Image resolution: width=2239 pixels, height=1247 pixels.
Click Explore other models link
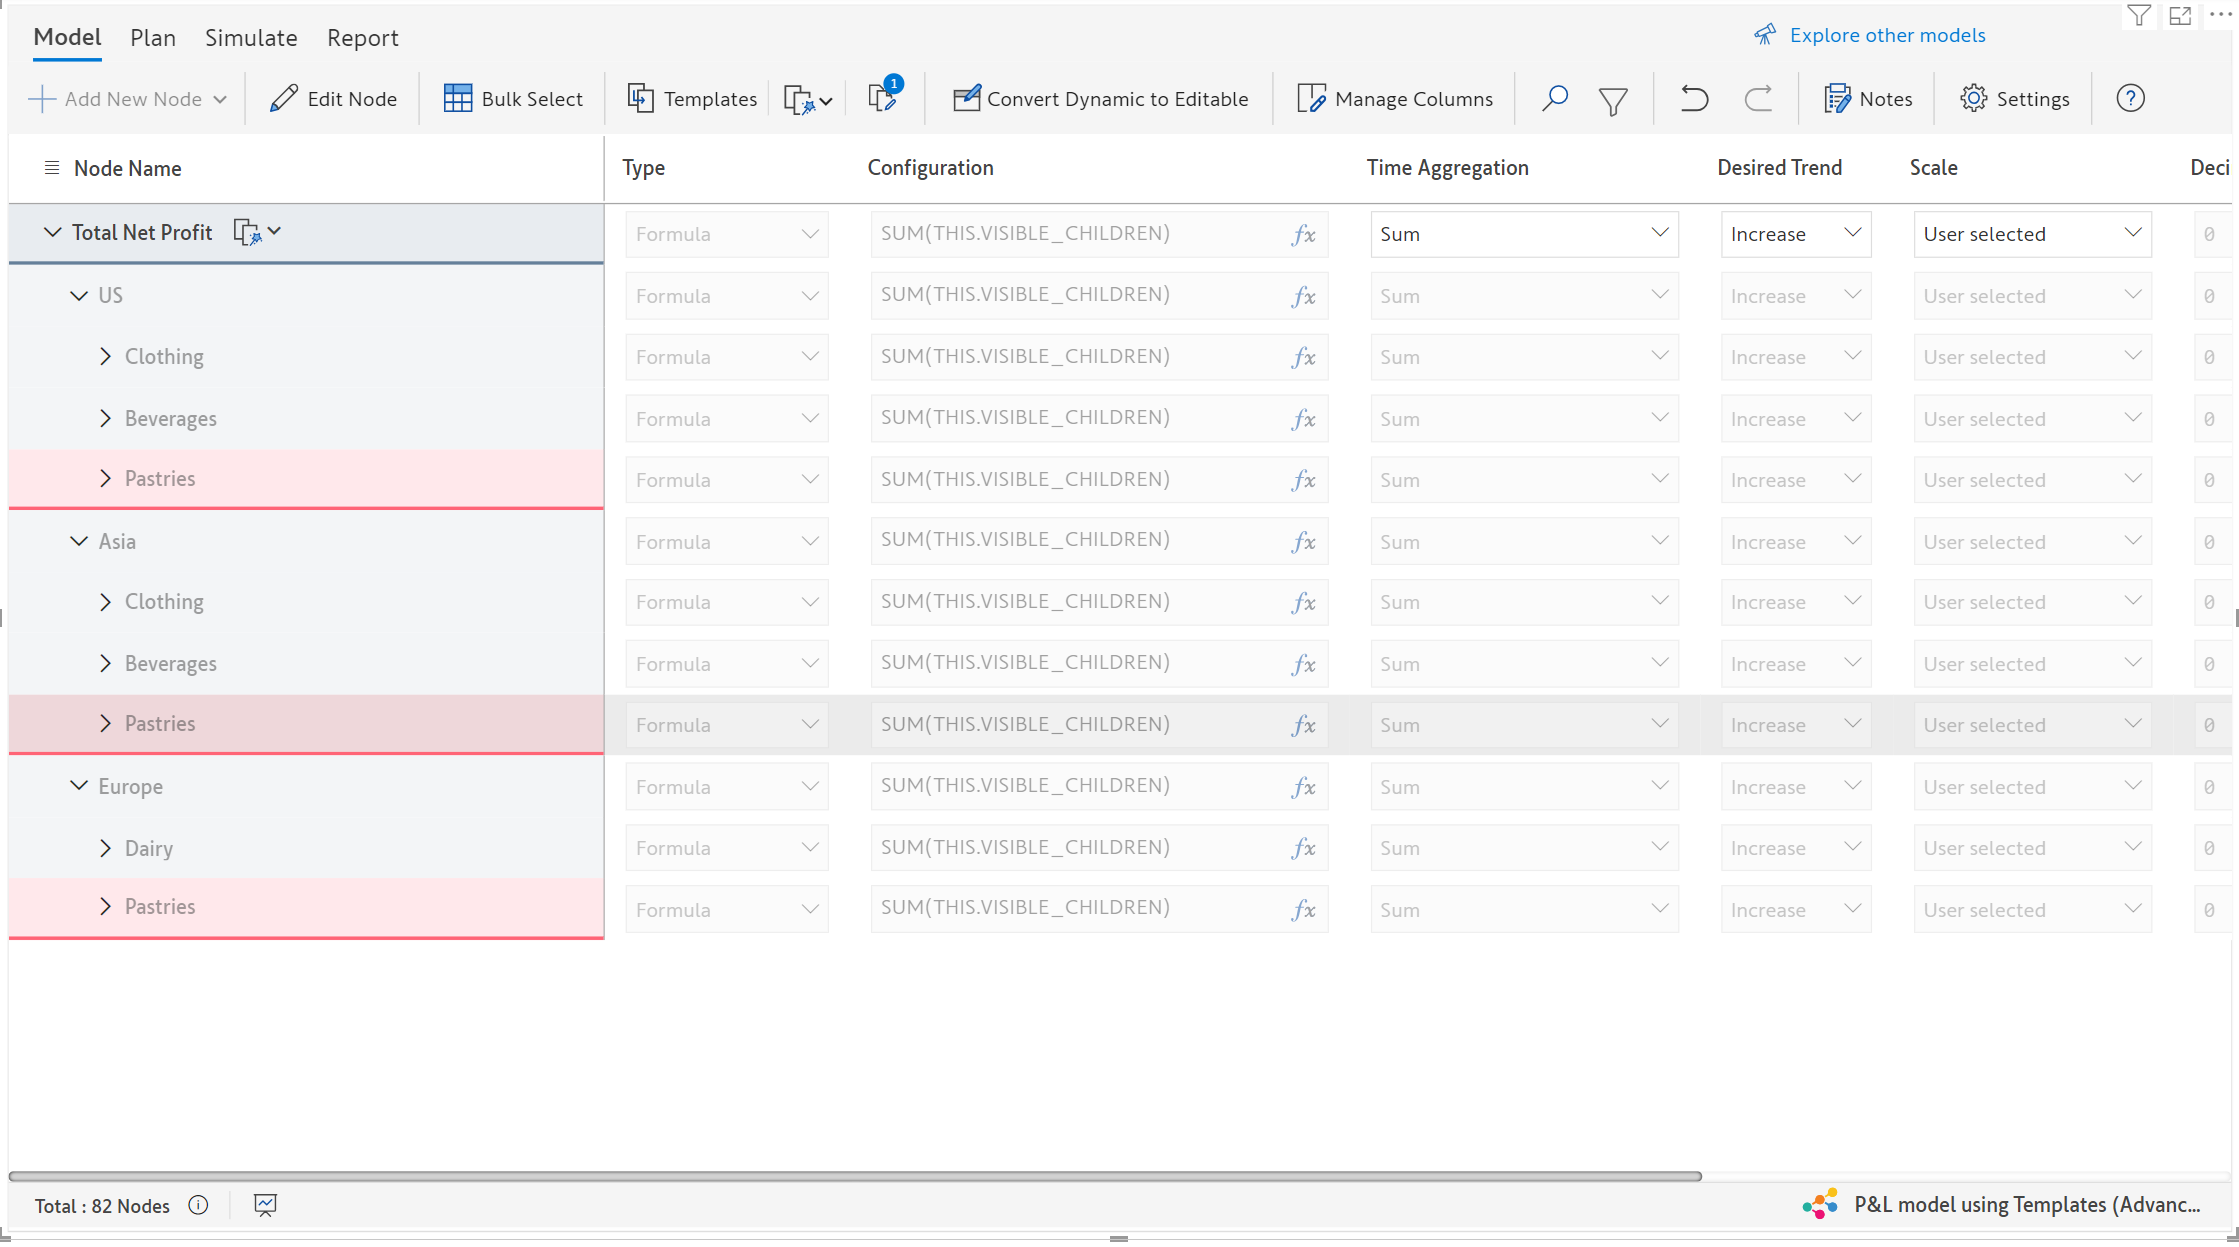1886,35
